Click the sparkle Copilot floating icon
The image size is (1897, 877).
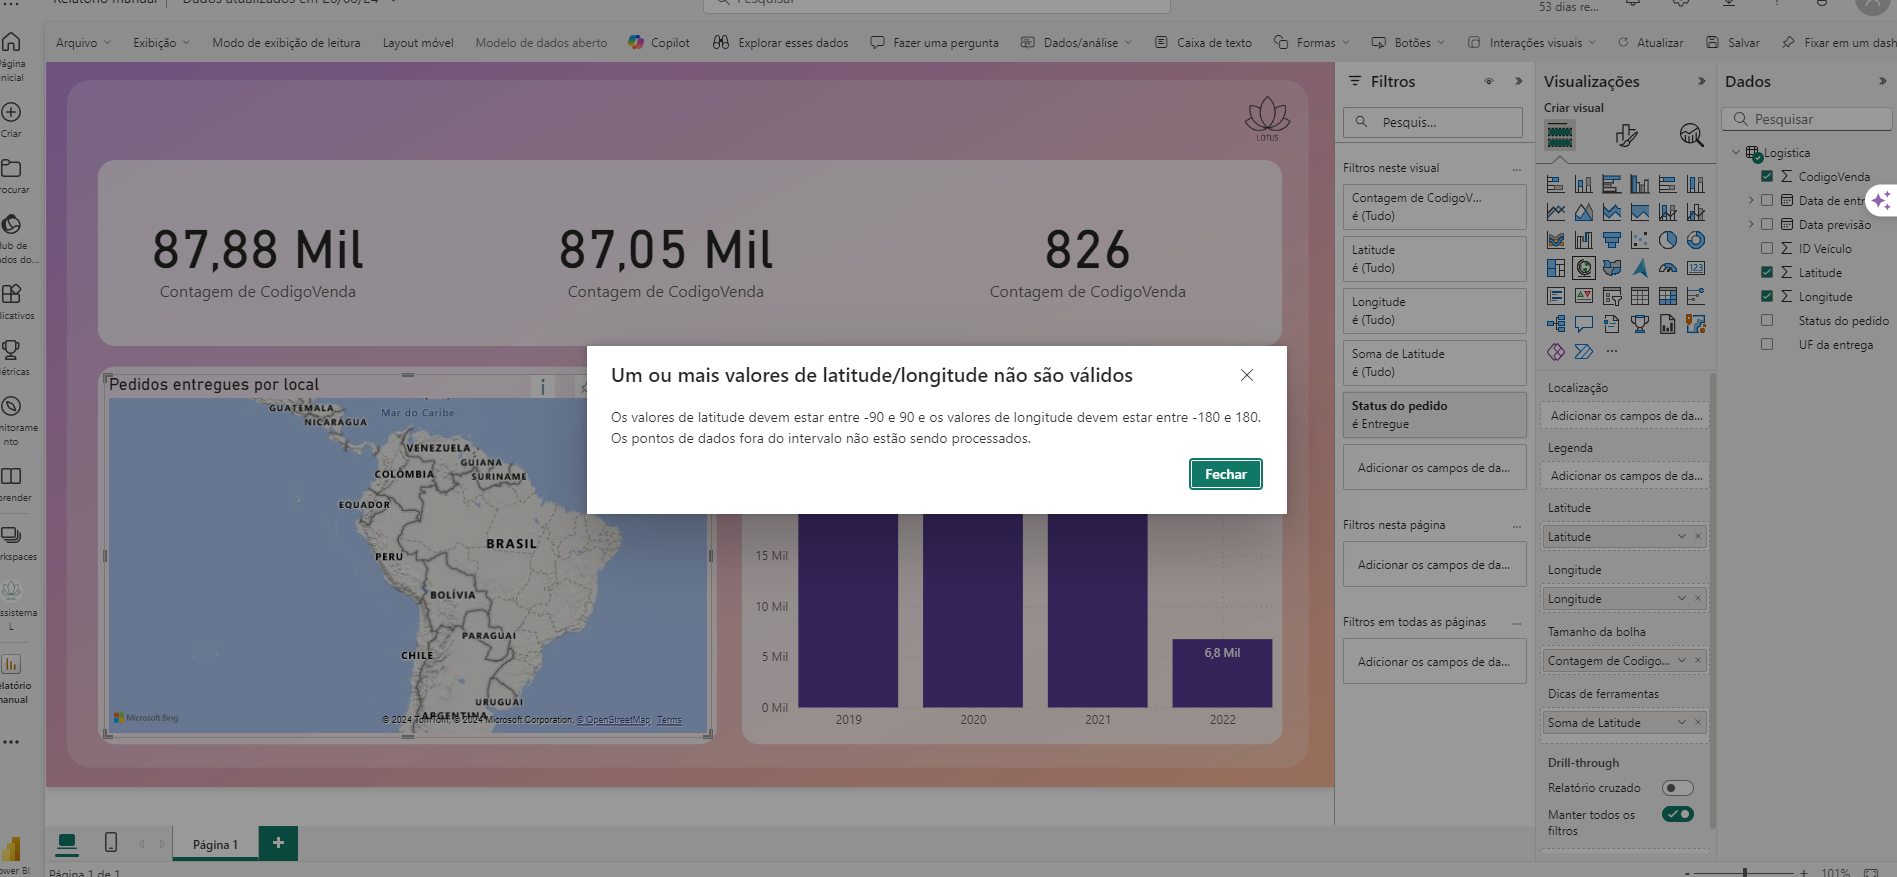[1881, 201]
